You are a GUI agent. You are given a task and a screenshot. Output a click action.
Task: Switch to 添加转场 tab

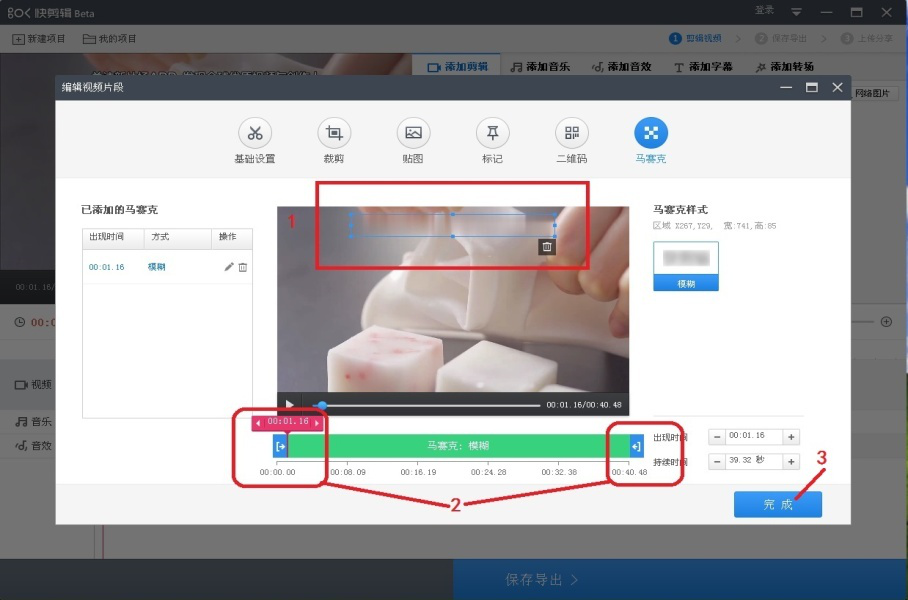[x=785, y=67]
